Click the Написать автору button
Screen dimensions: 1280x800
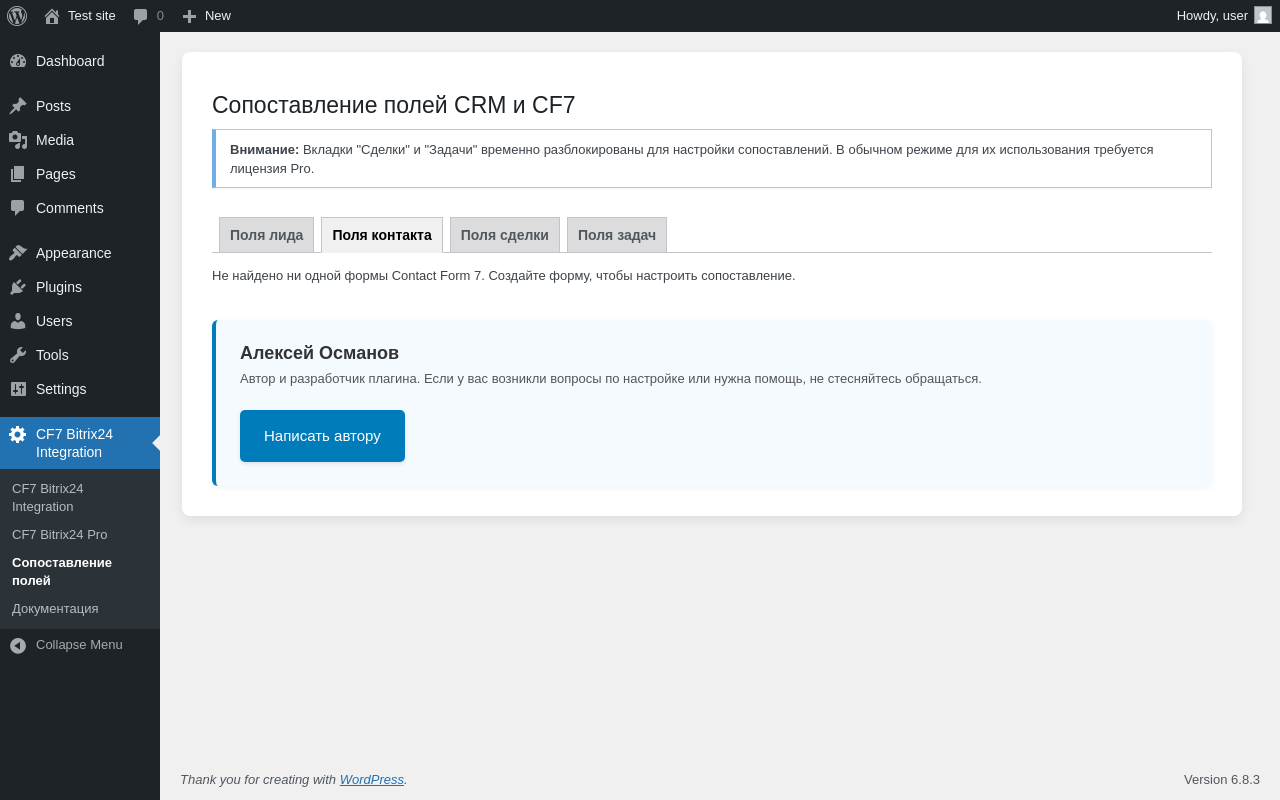322,436
